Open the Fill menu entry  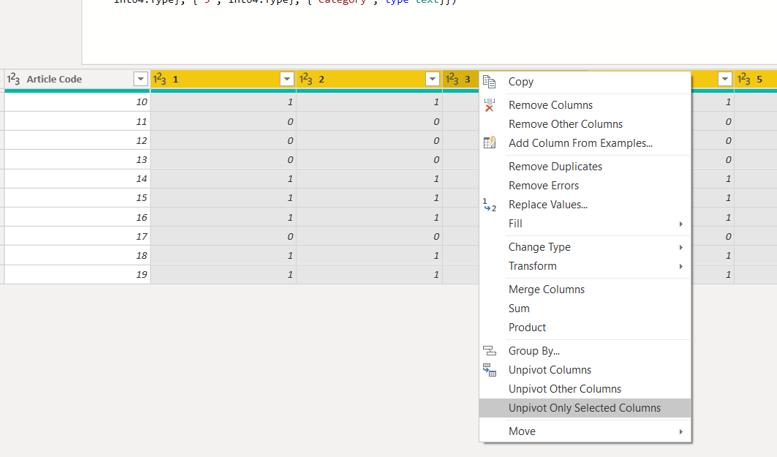click(585, 224)
